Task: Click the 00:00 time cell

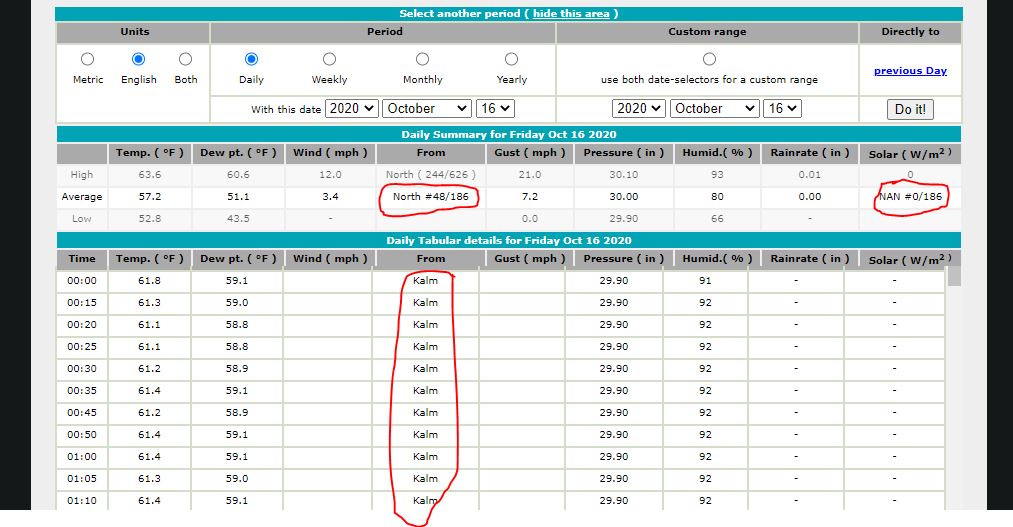Action: (x=82, y=280)
